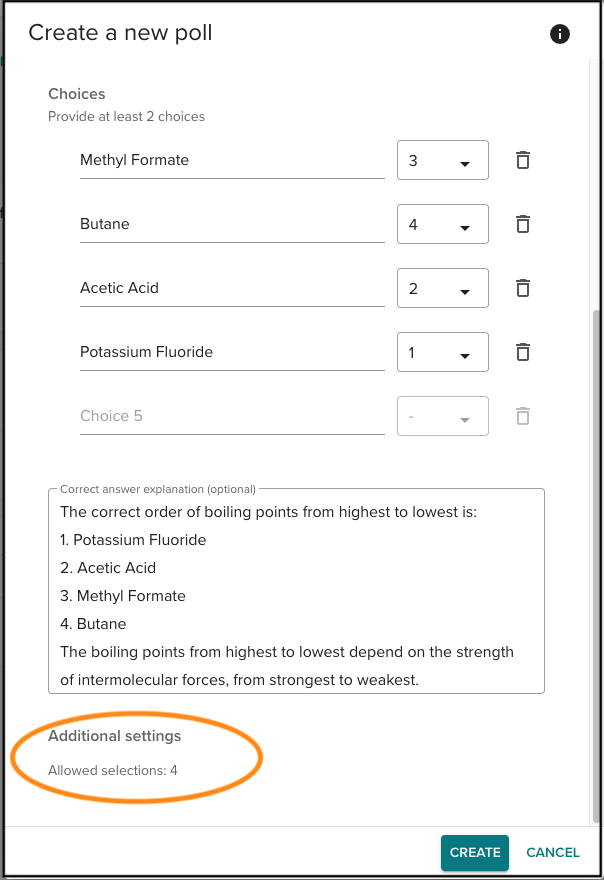The image size is (604, 880).
Task: Delete the Potassium Fluoride choice with its trash icon
Action: [522, 351]
